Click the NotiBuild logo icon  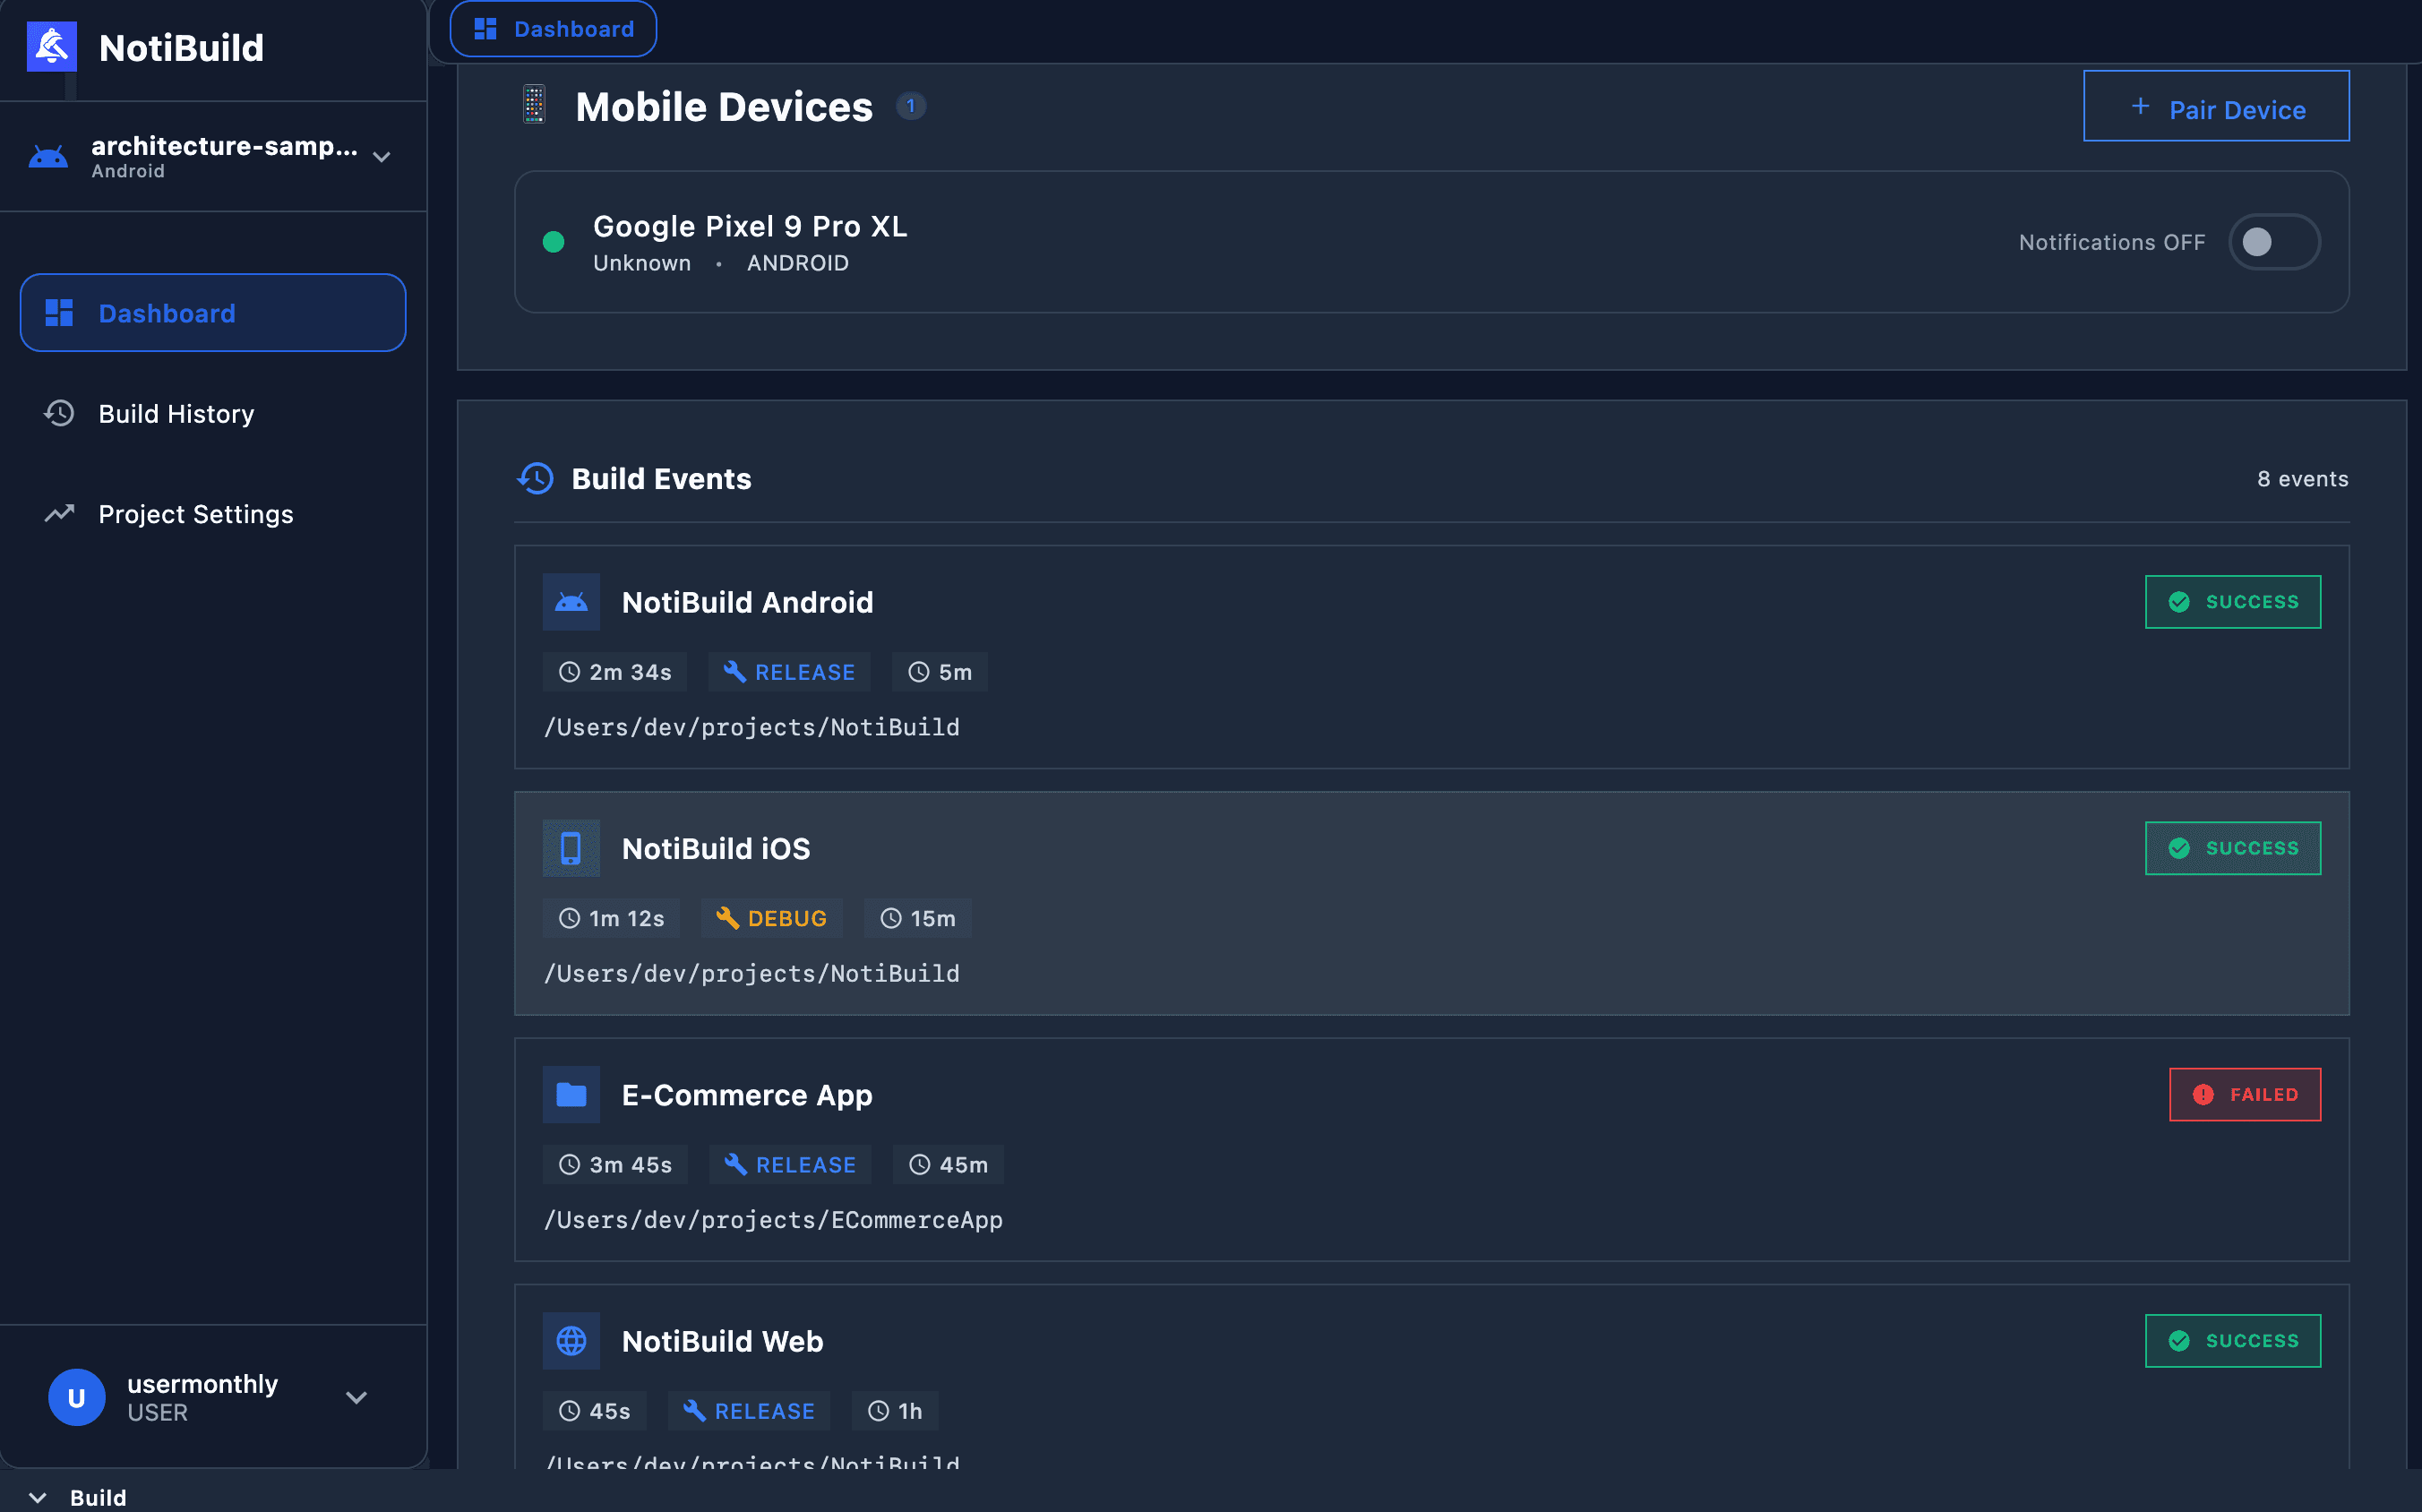click(x=52, y=46)
